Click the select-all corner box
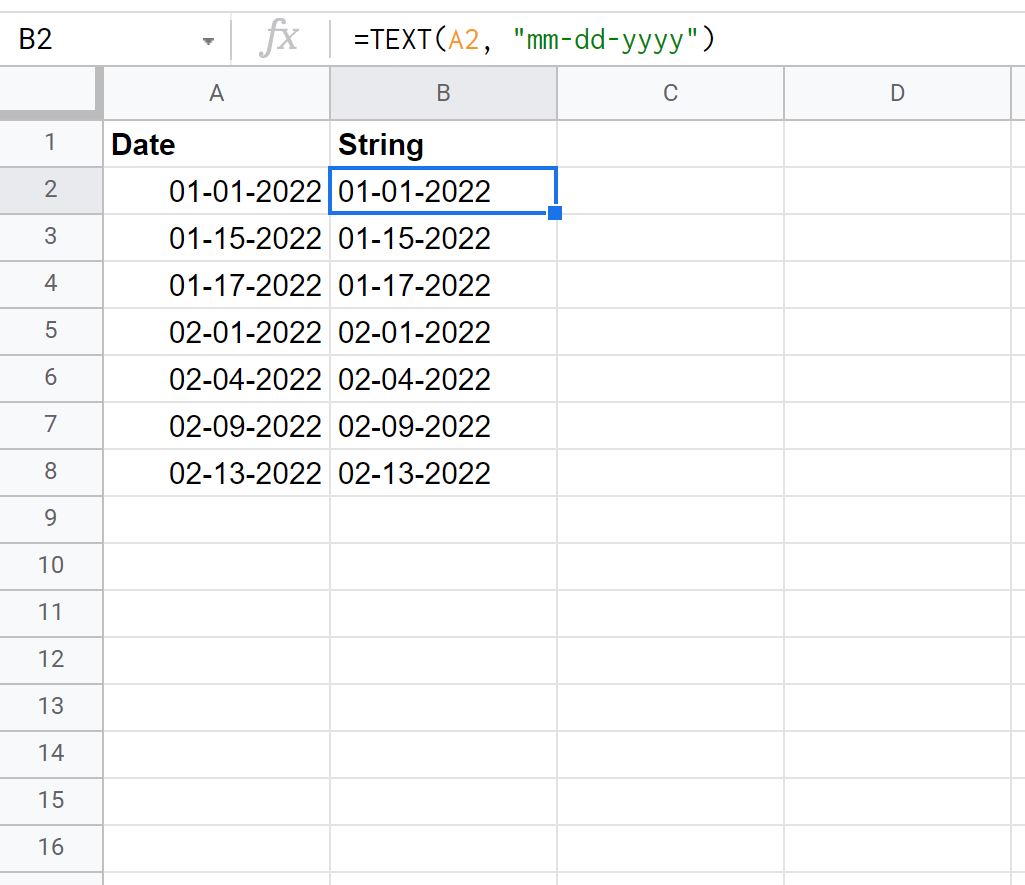Screen dimensions: 1025x885 pos(51,93)
